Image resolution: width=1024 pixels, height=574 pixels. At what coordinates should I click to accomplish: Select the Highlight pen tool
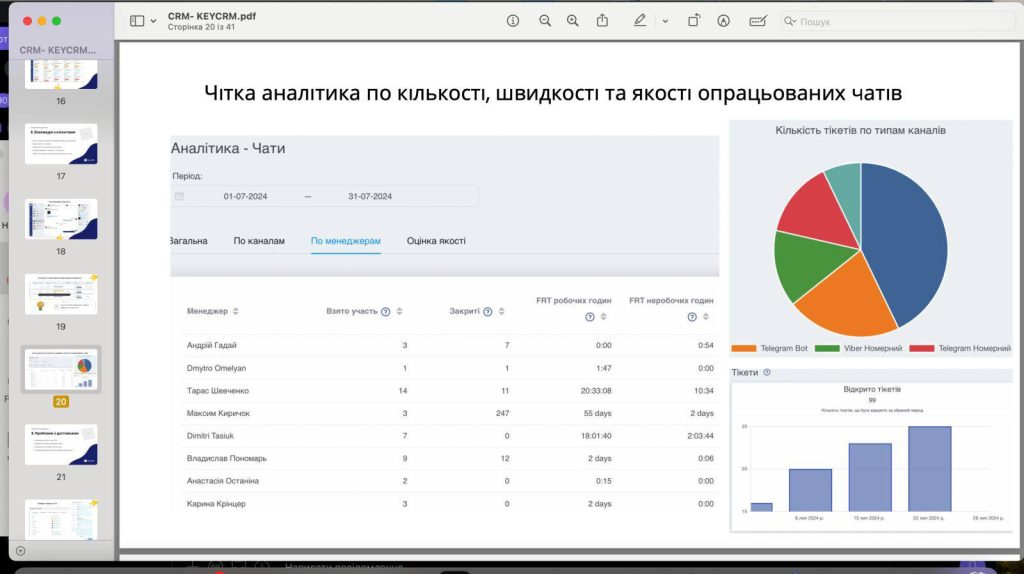pyautogui.click(x=640, y=21)
